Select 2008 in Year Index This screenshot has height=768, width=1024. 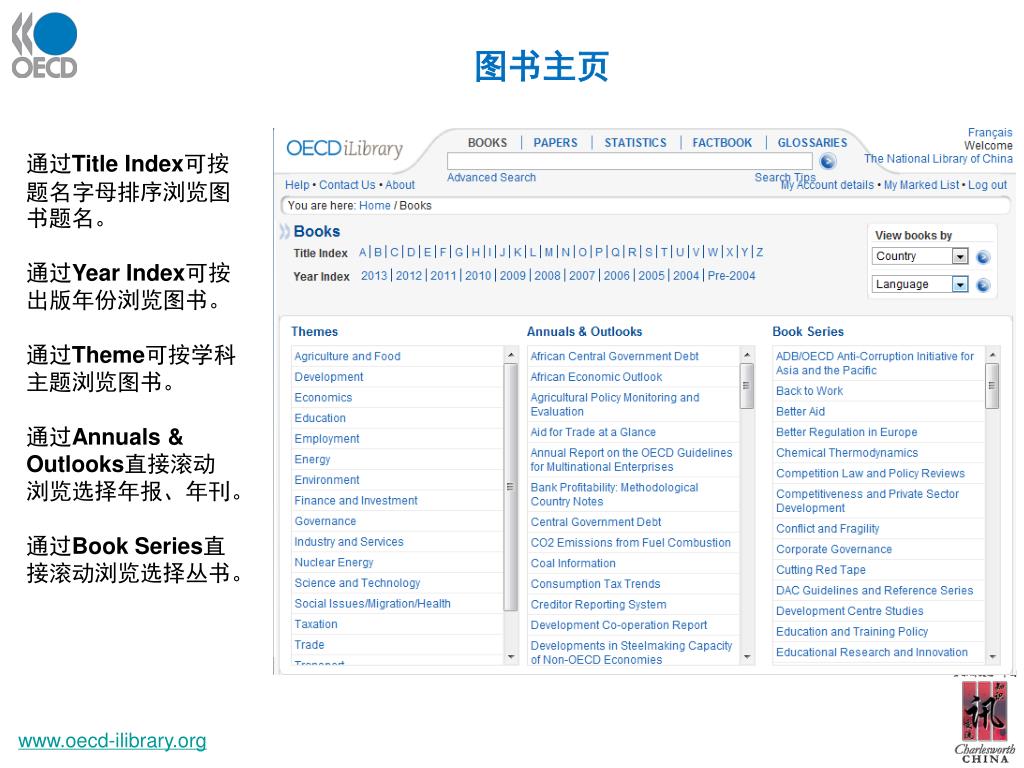[547, 276]
